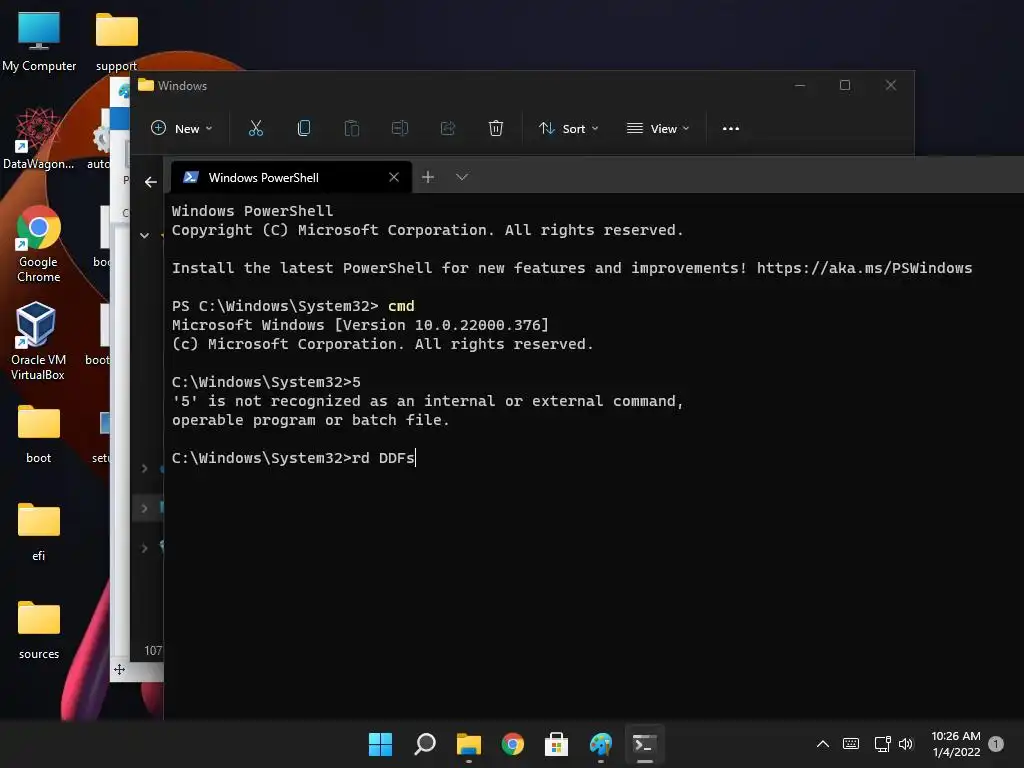Click the https://aka.ms/PSWindows link
1024x768 pixels.
864,268
